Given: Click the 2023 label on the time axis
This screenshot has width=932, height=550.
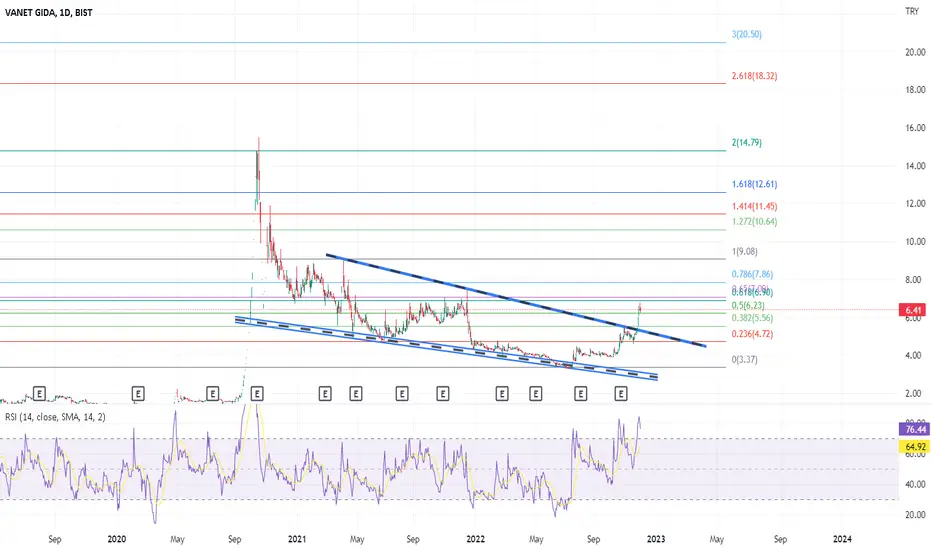Looking at the screenshot, I should click(656, 539).
